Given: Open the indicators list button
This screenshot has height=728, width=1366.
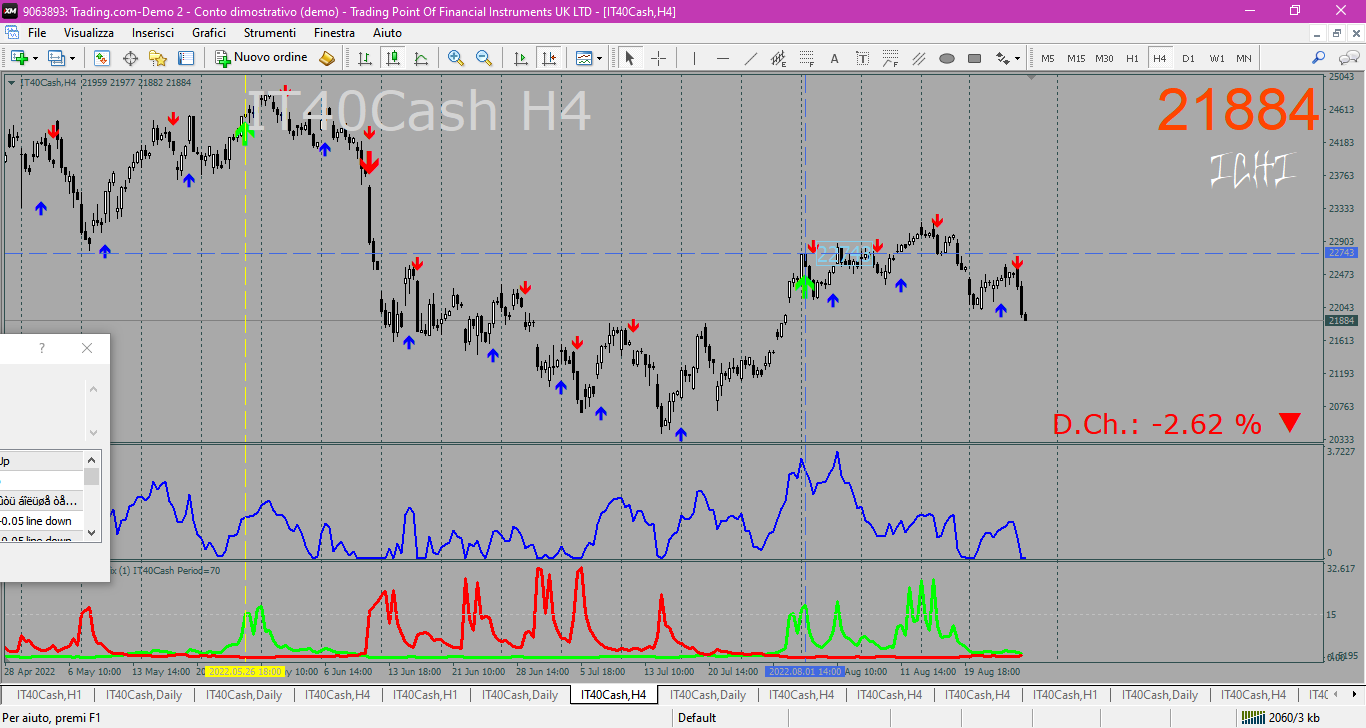Looking at the screenshot, I should pyautogui.click(x=584, y=58).
